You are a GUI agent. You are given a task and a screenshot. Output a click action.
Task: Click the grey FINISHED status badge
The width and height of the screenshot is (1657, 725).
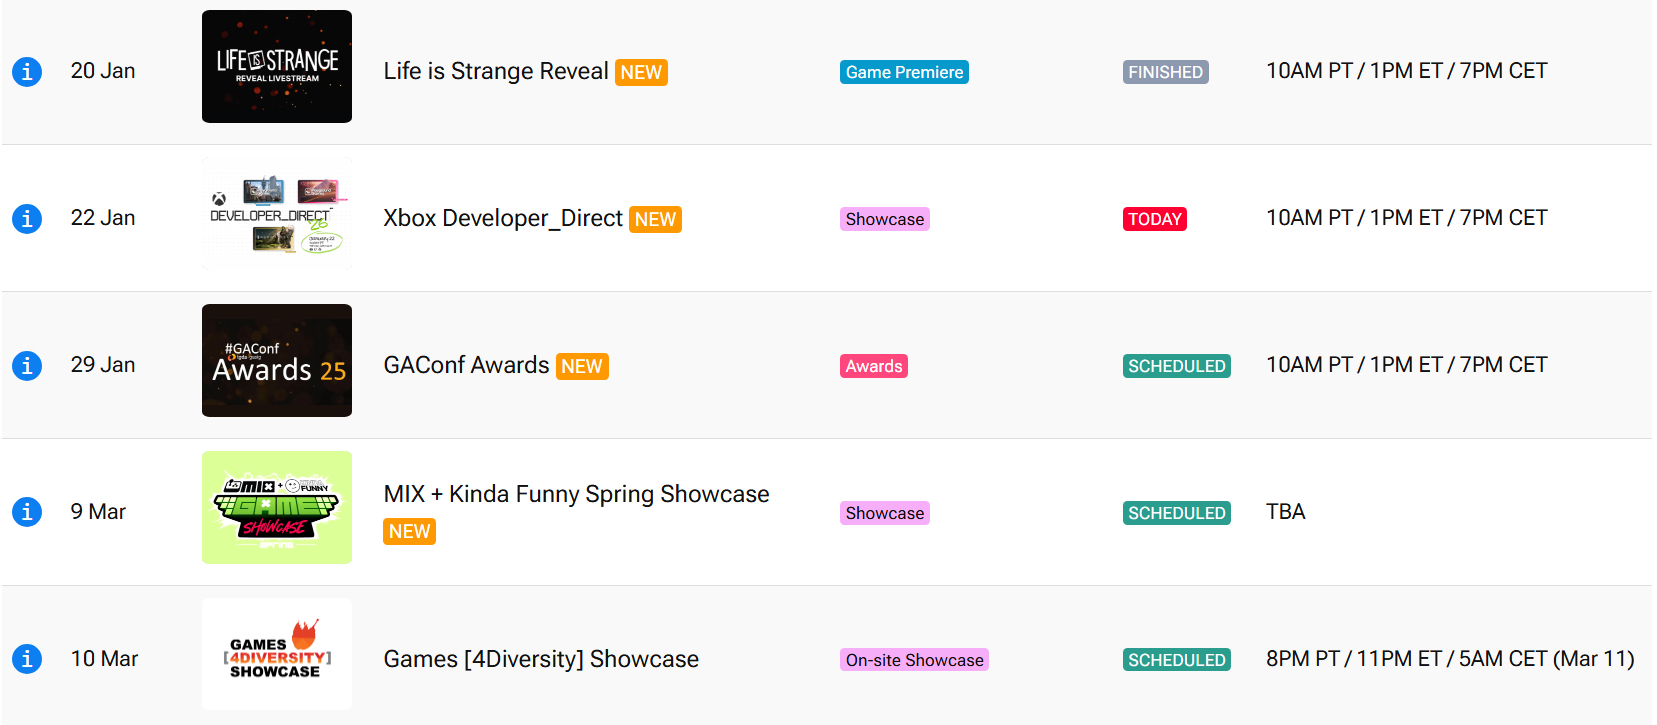[1165, 72]
